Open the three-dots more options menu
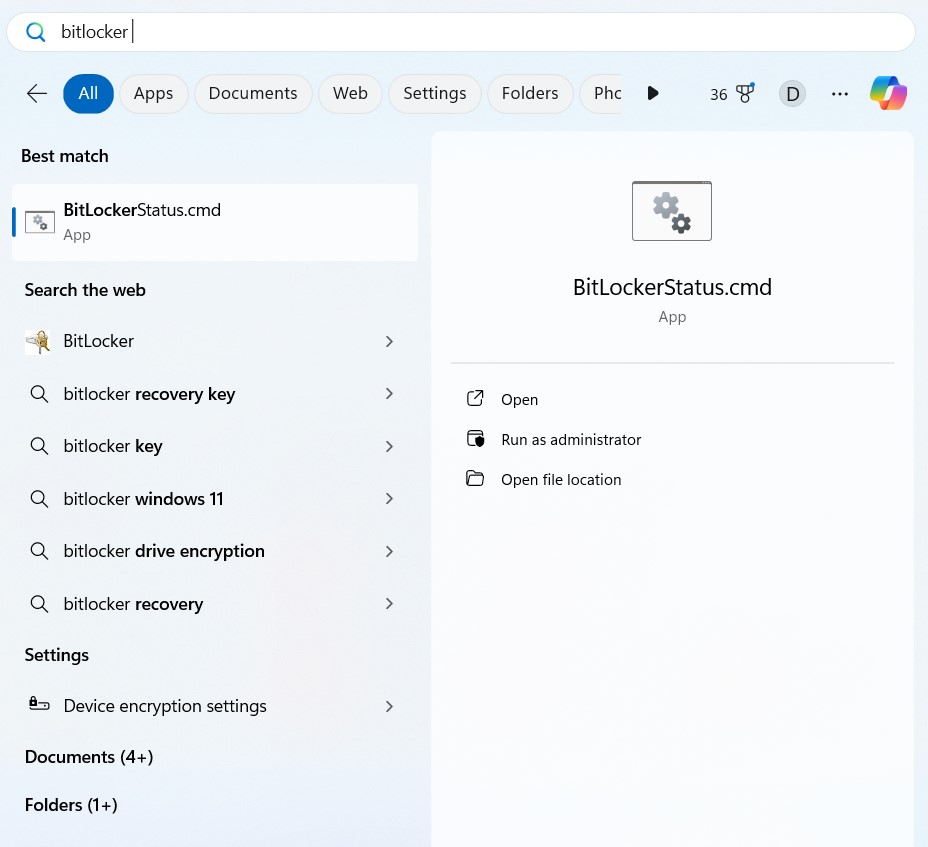 (x=839, y=94)
